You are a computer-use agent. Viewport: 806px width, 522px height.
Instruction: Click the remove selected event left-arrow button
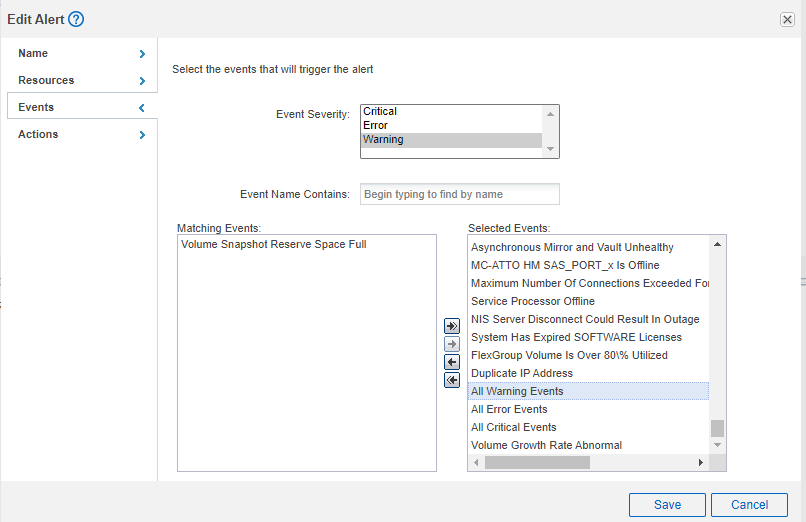click(452, 362)
